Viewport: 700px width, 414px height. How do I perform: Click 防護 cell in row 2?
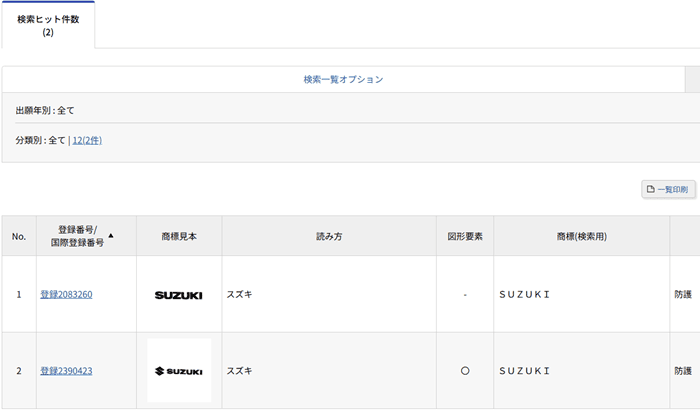click(683, 371)
